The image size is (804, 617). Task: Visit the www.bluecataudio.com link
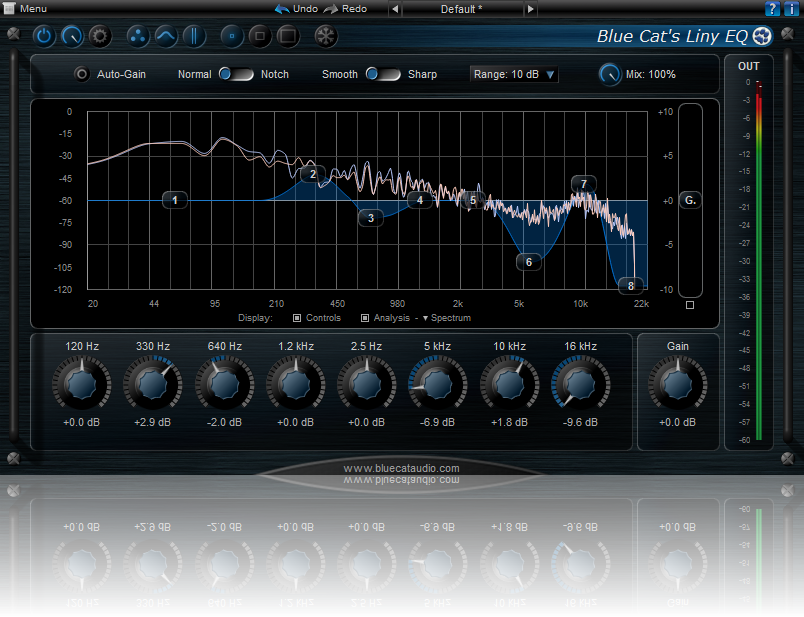(401, 468)
